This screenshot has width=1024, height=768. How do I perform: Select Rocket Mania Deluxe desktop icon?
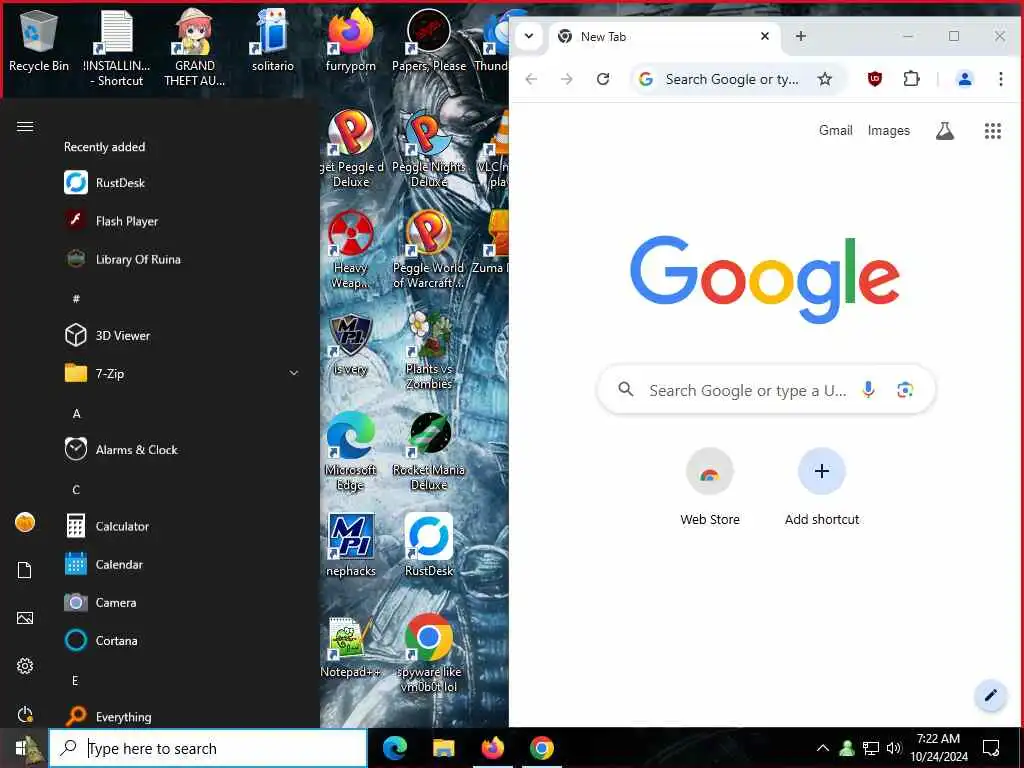tap(429, 452)
